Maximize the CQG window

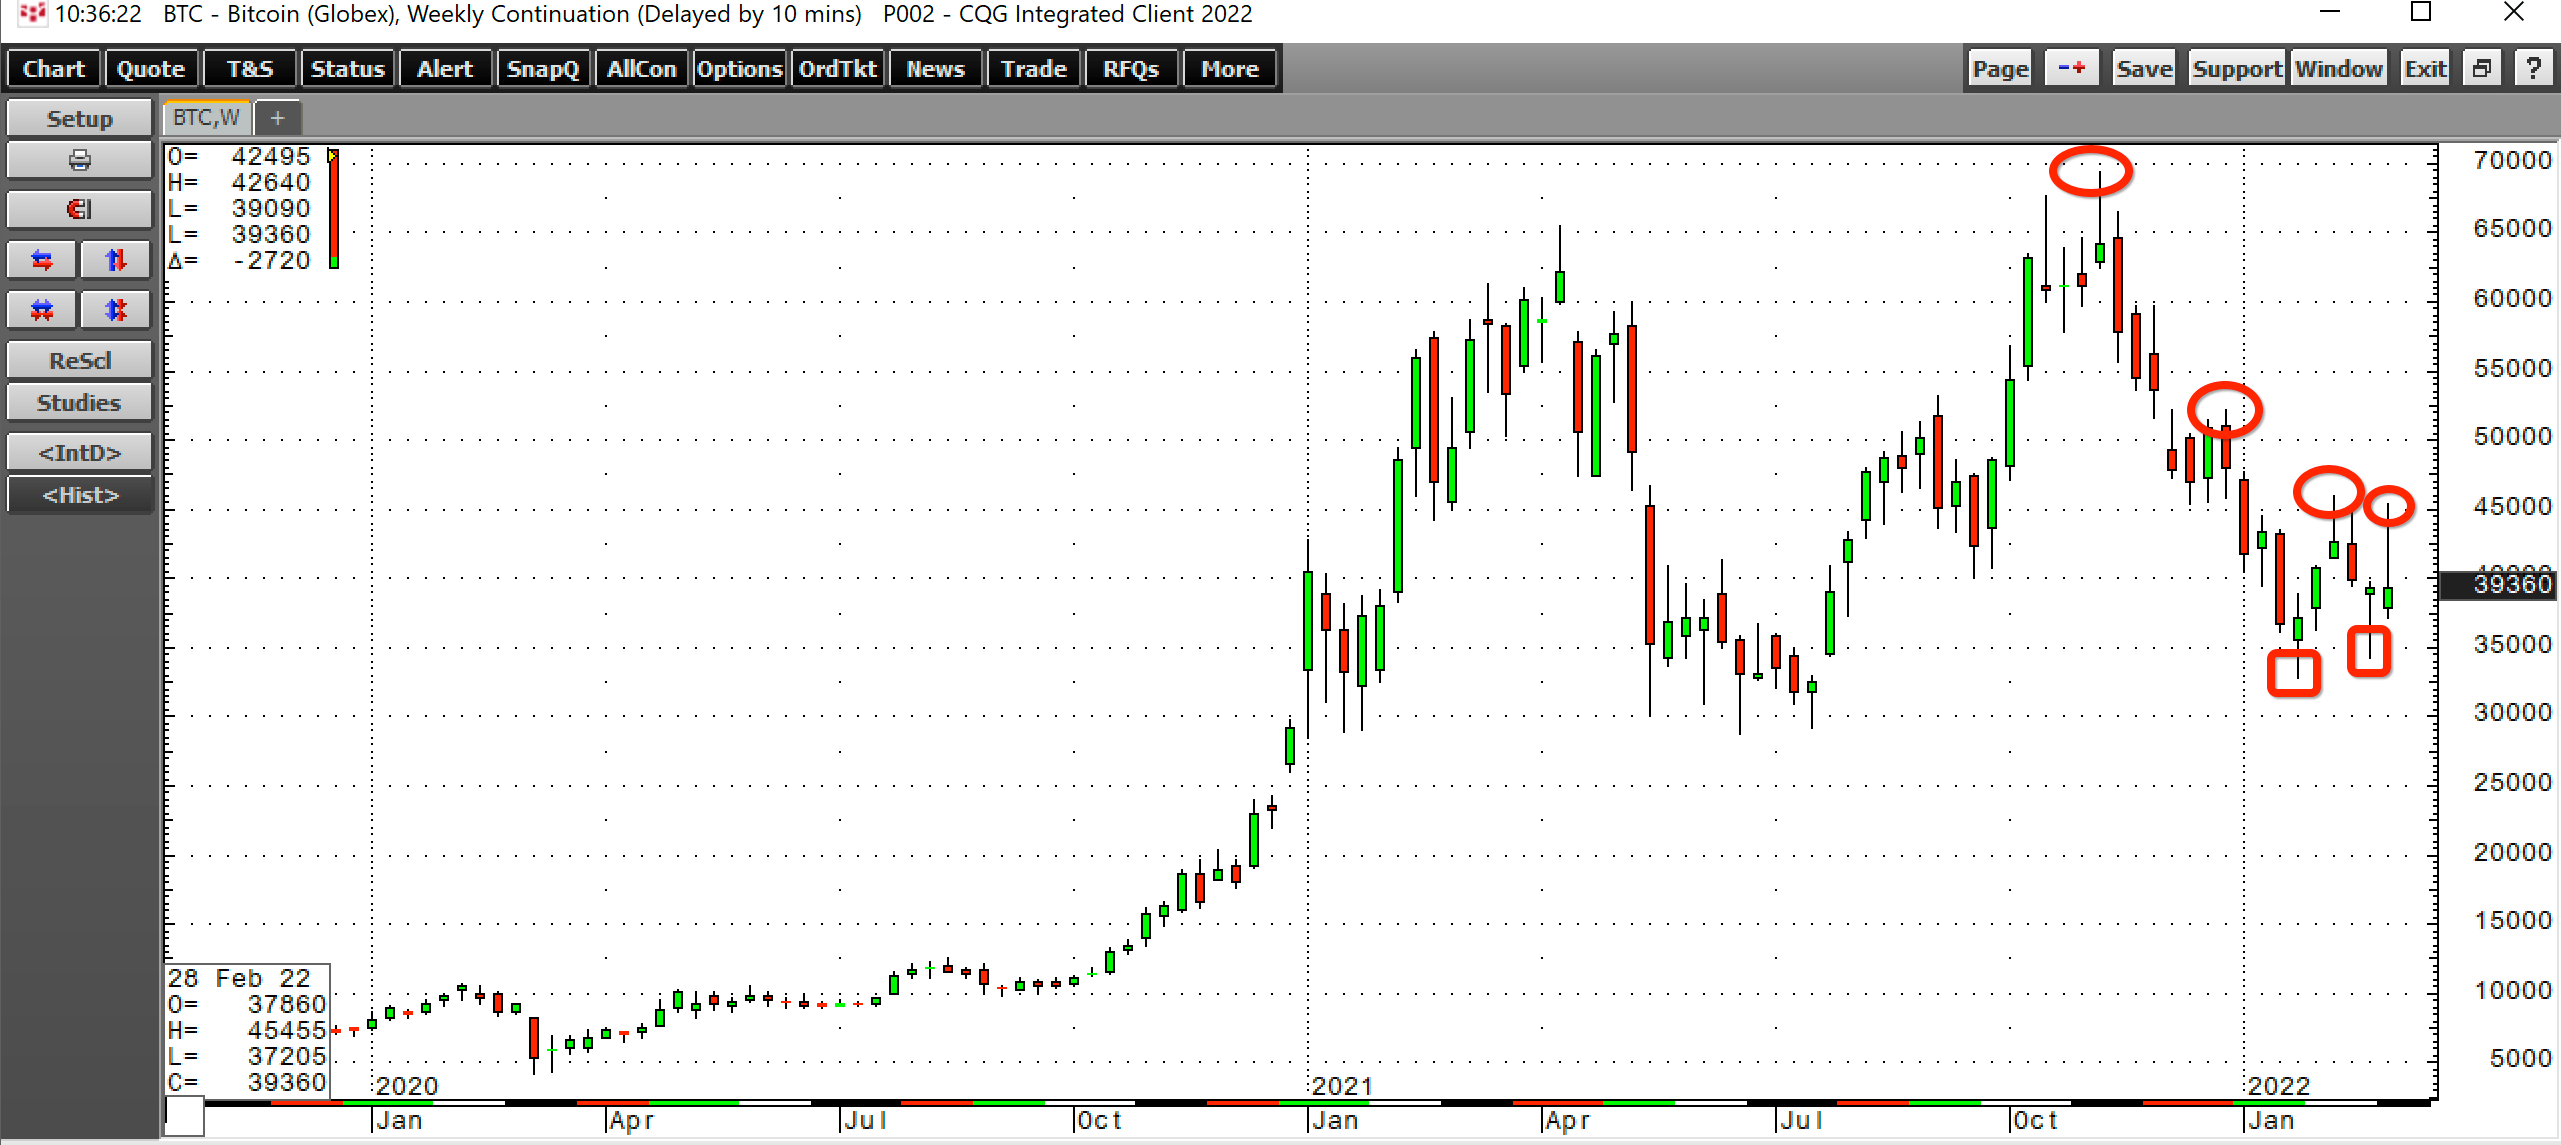(x=2421, y=12)
